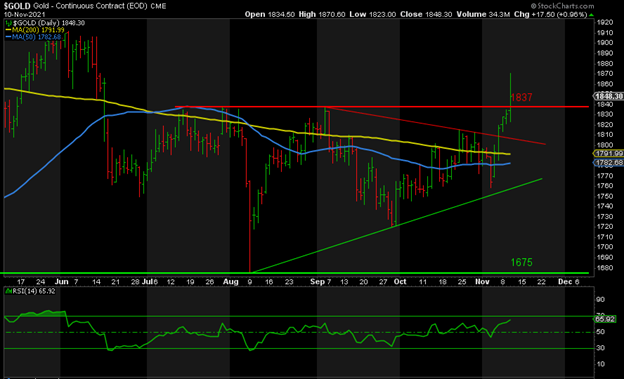This screenshot has width=624, height=379.
Task: Click the red 1837 resistance annotation
Action: coord(521,98)
